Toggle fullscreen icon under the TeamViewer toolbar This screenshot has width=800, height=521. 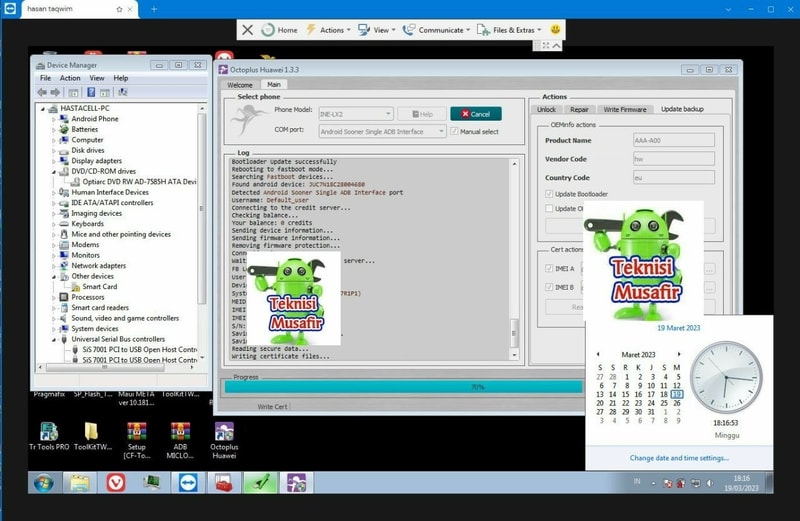545,45
